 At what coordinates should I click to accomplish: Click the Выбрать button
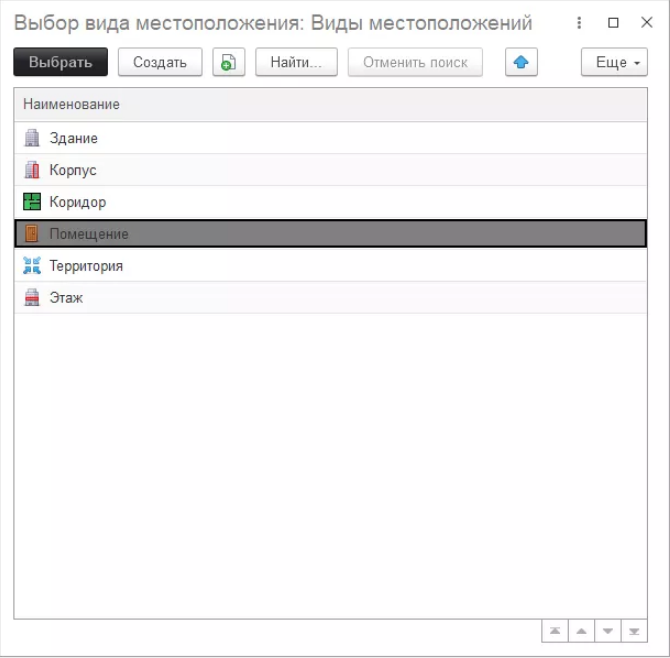[x=61, y=62]
